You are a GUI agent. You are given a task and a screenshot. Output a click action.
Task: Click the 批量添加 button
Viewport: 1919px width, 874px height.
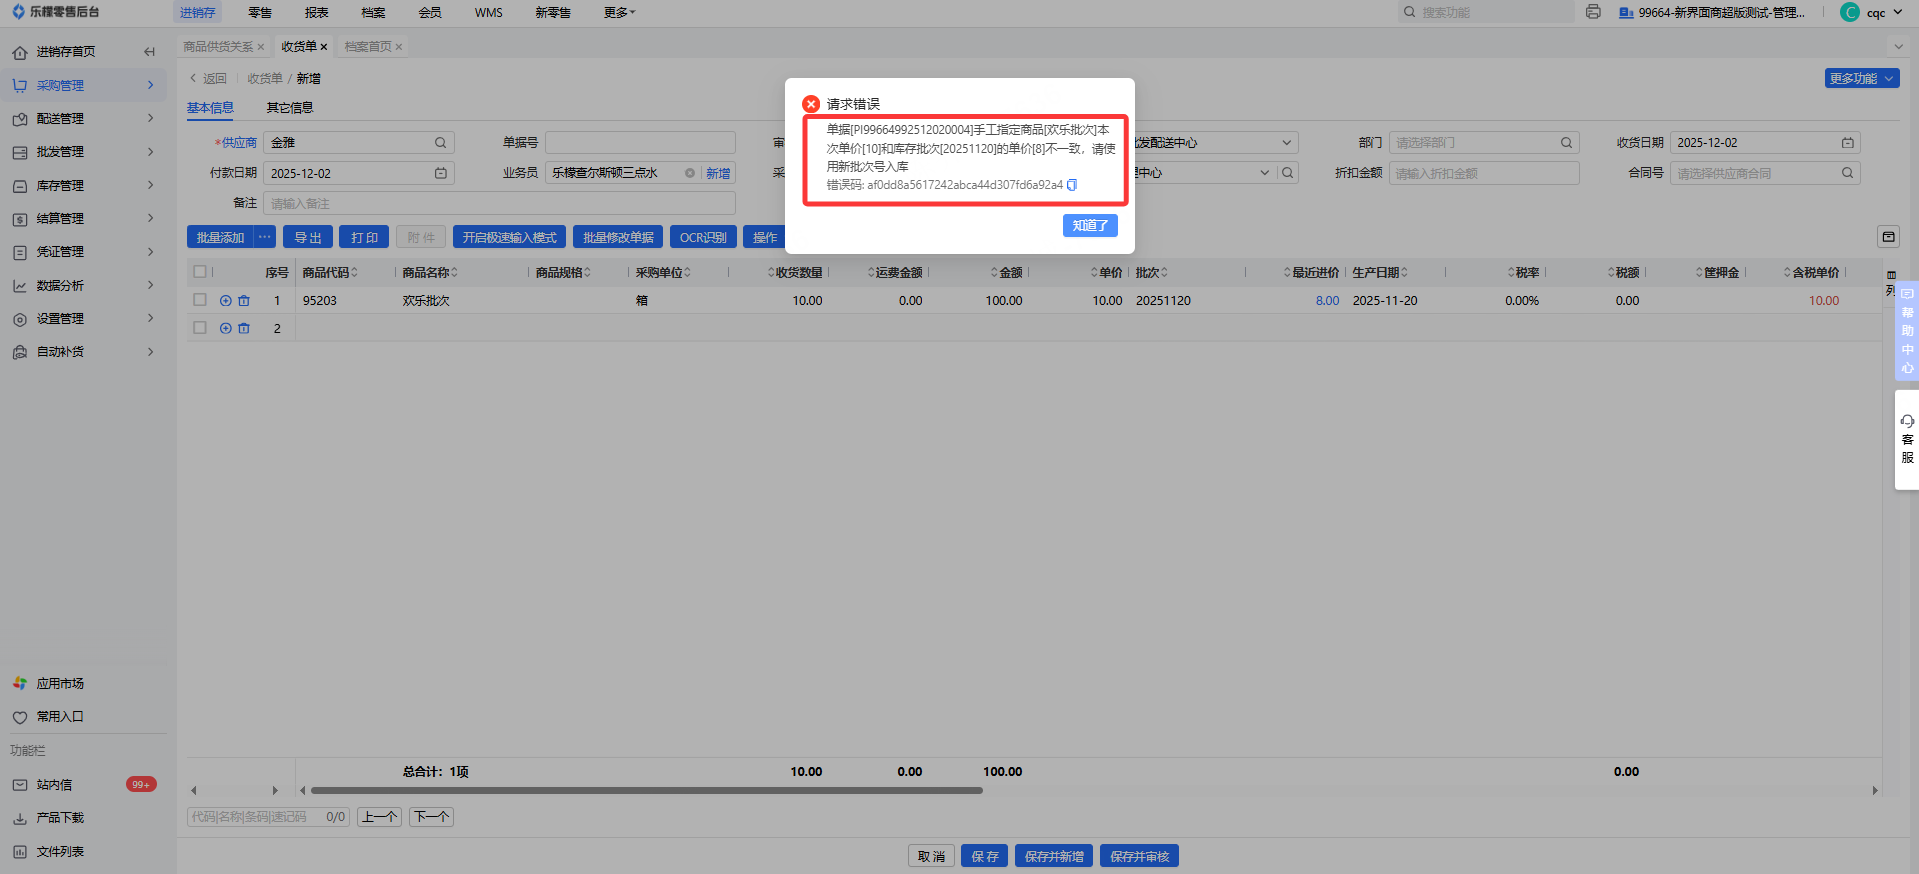pos(220,237)
